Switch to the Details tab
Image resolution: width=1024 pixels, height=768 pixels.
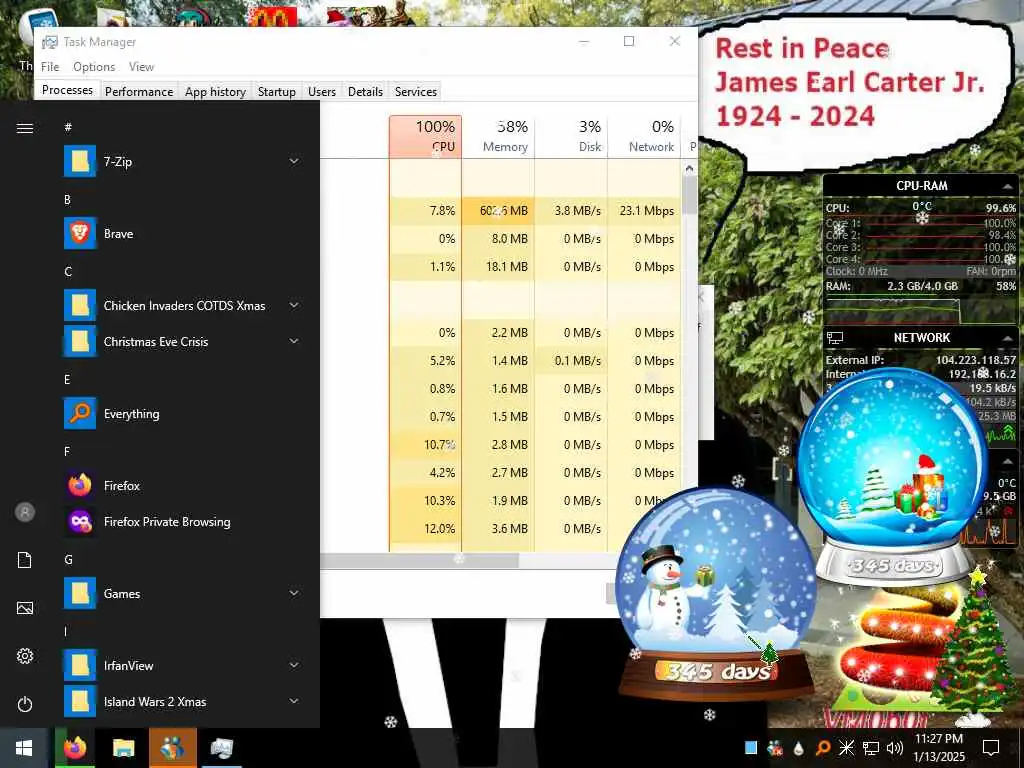tap(365, 91)
